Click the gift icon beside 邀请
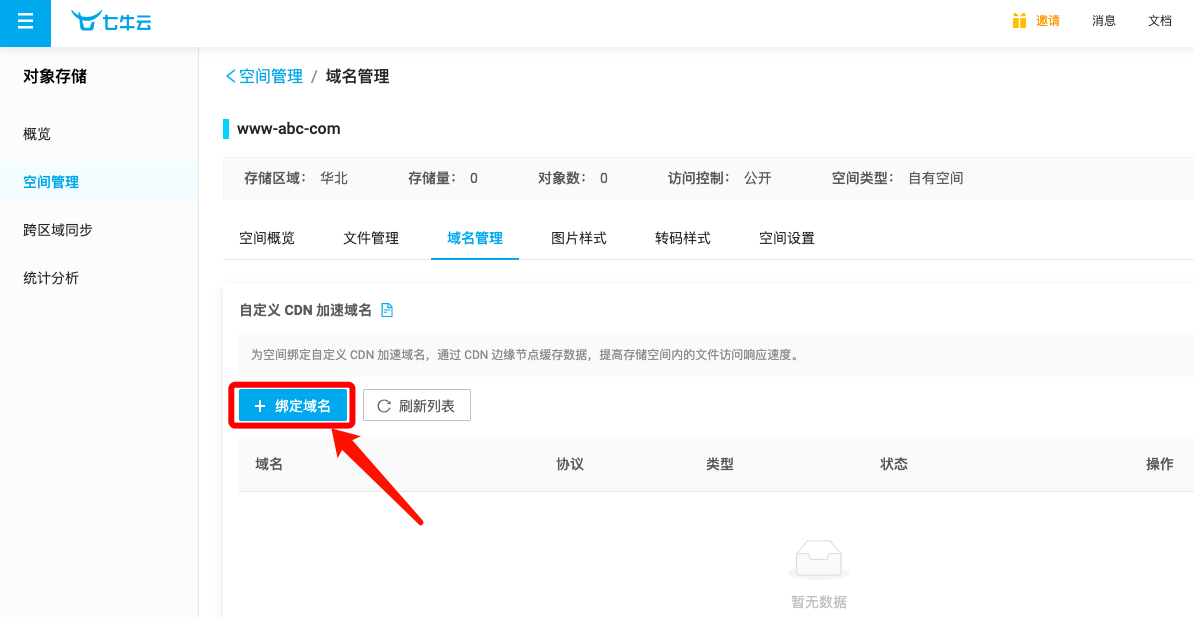 pyautogui.click(x=1020, y=21)
